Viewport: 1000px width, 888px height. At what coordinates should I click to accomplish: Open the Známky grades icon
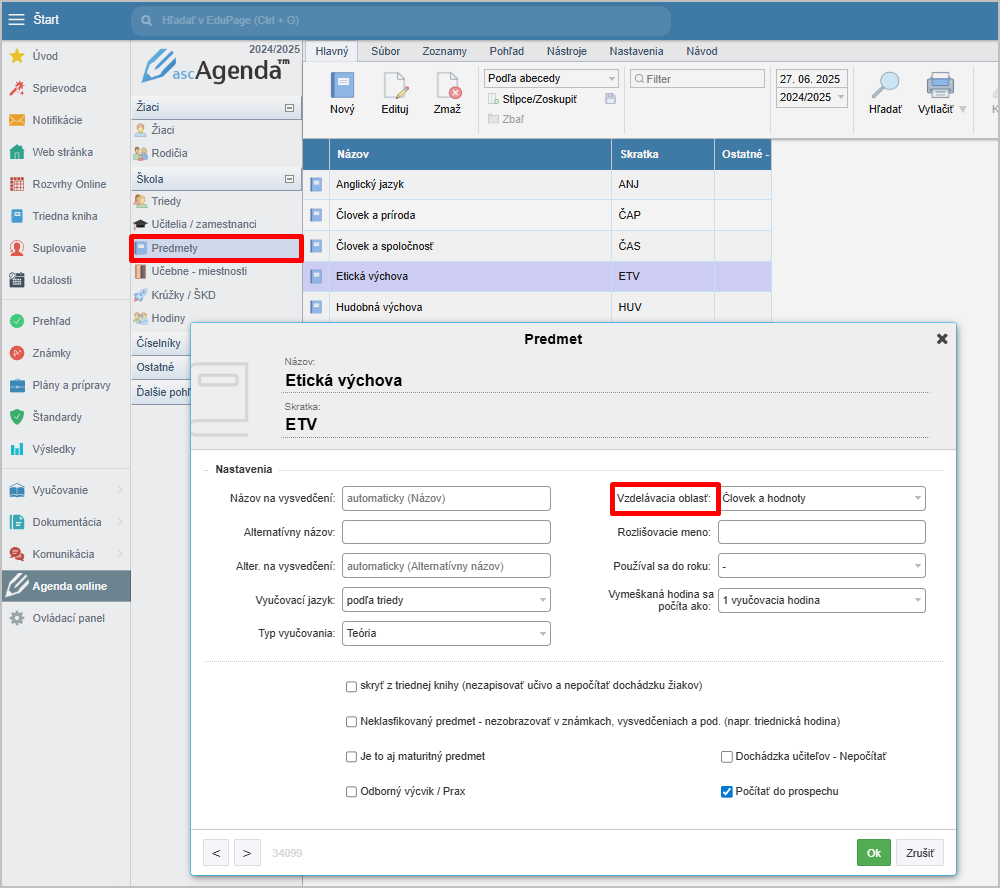(17, 353)
